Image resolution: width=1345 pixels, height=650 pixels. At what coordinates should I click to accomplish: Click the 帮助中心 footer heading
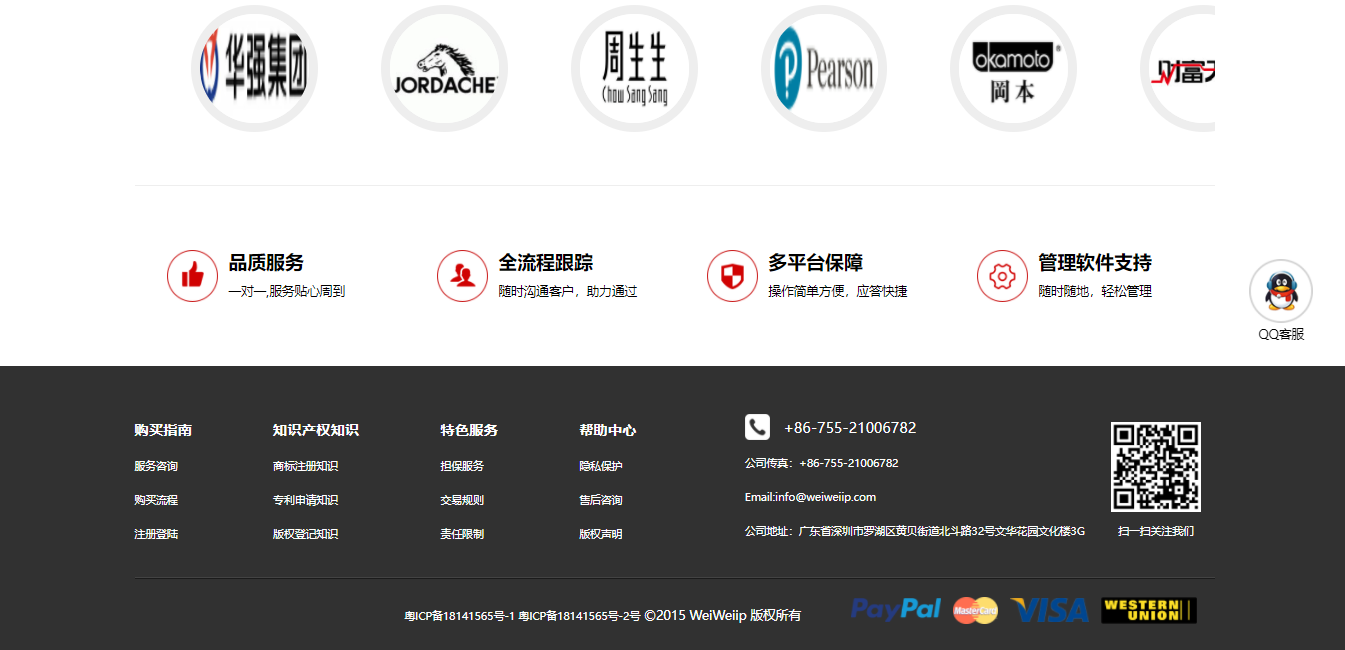click(x=607, y=430)
